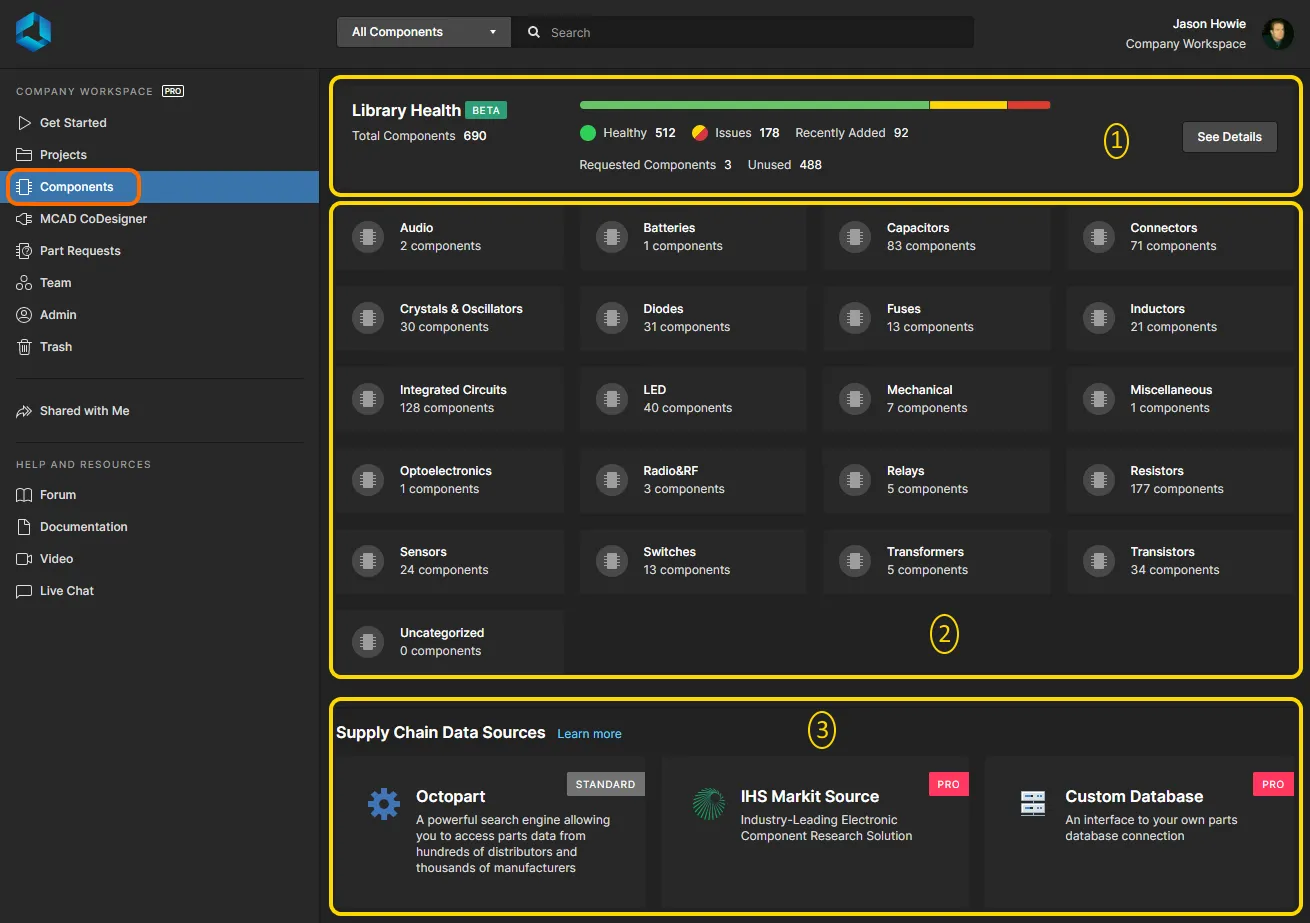Viewport: 1310px width, 923px height.
Task: Click the Forum book icon
Action: [x=24, y=495]
